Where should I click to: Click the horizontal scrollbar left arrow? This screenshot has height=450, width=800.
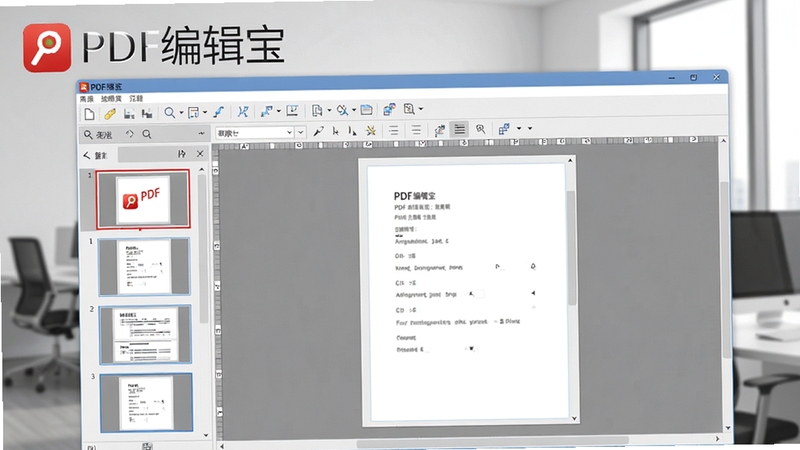tap(222, 446)
